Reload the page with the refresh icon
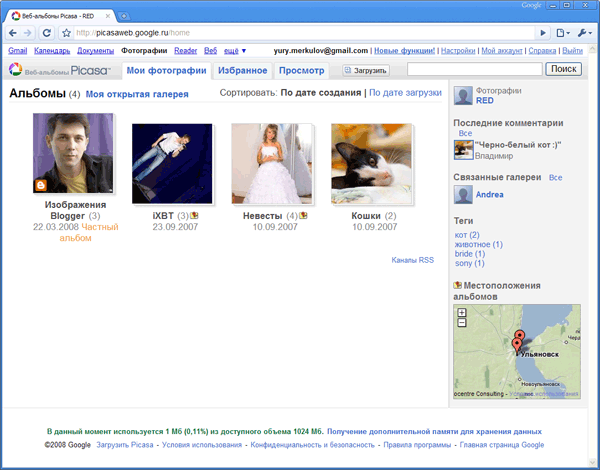This screenshot has width=600, height=470. 47,33
